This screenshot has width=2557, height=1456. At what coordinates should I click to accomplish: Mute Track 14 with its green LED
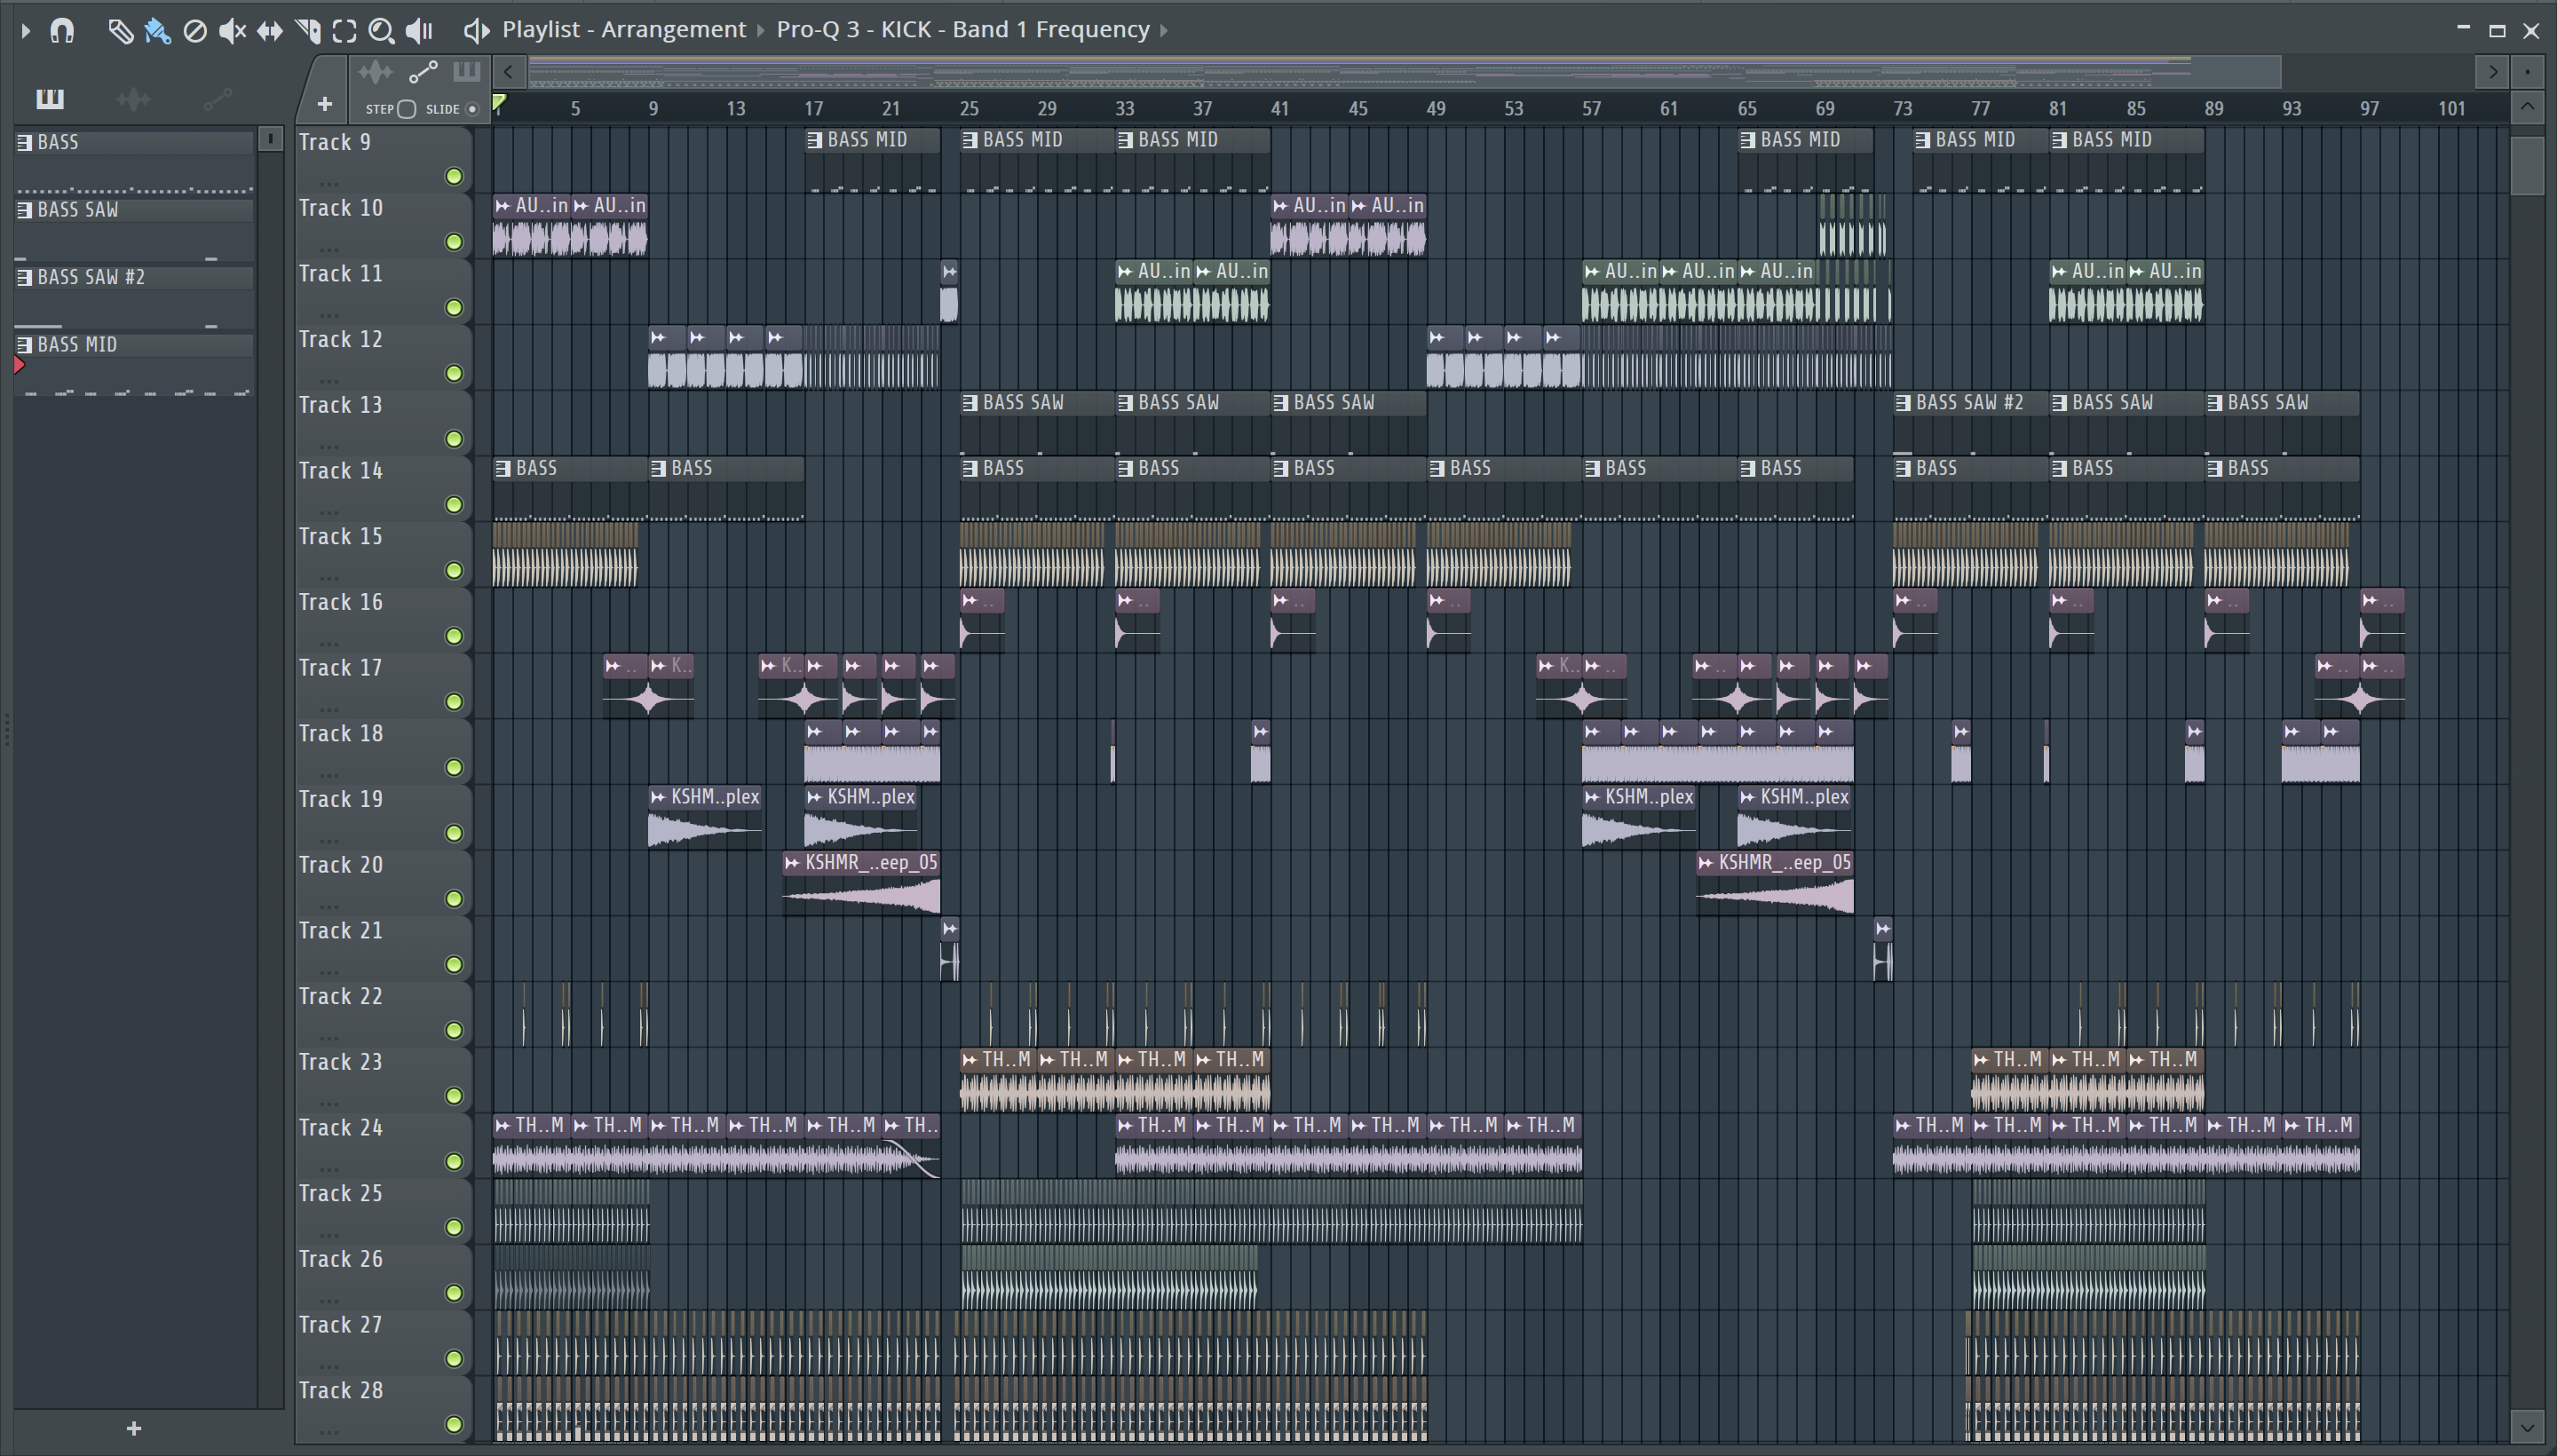pyautogui.click(x=454, y=505)
